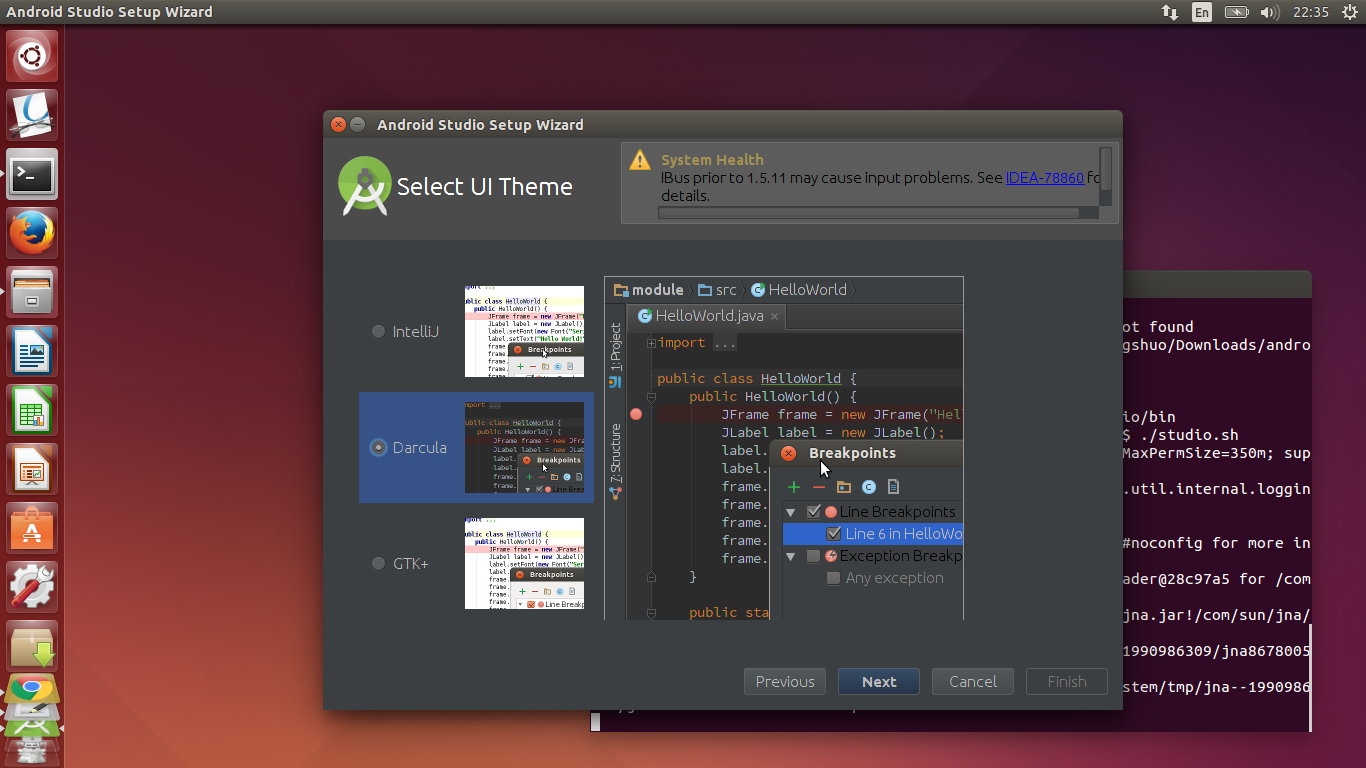Minimize the Setup Wizard dialog
The image size is (1366, 768).
(x=357, y=125)
